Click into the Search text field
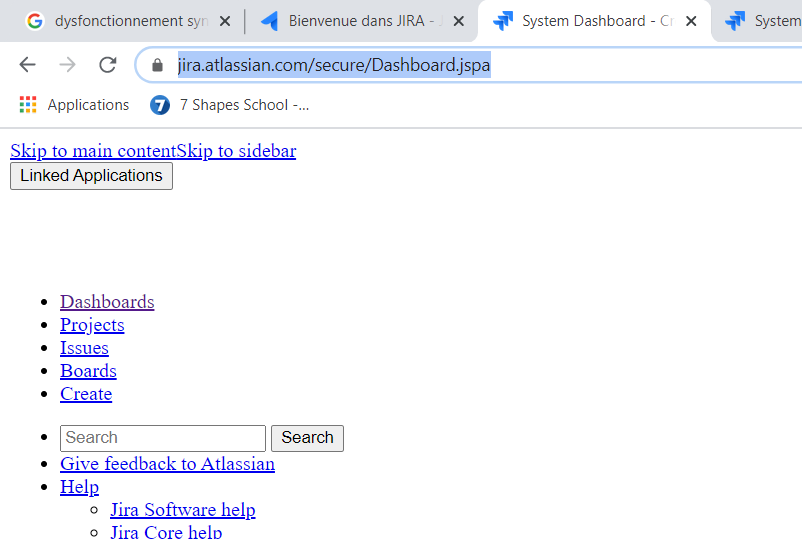The height and width of the screenshot is (539, 802). 162,438
